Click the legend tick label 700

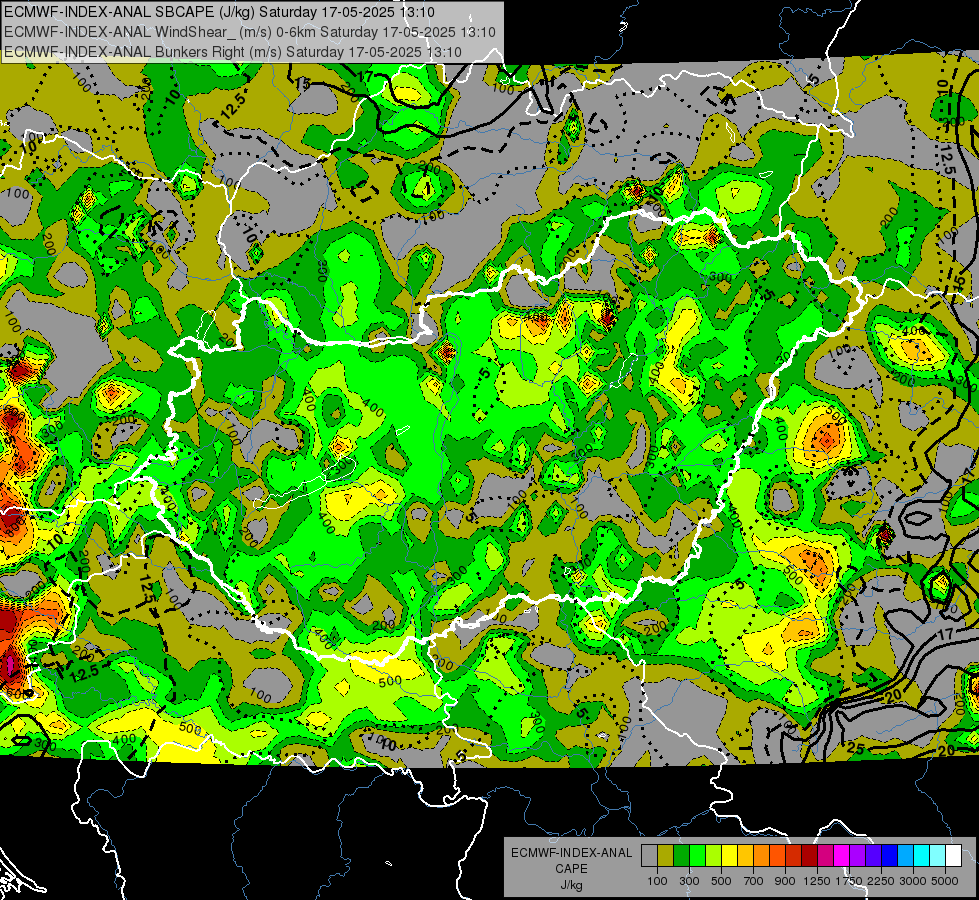754,881
